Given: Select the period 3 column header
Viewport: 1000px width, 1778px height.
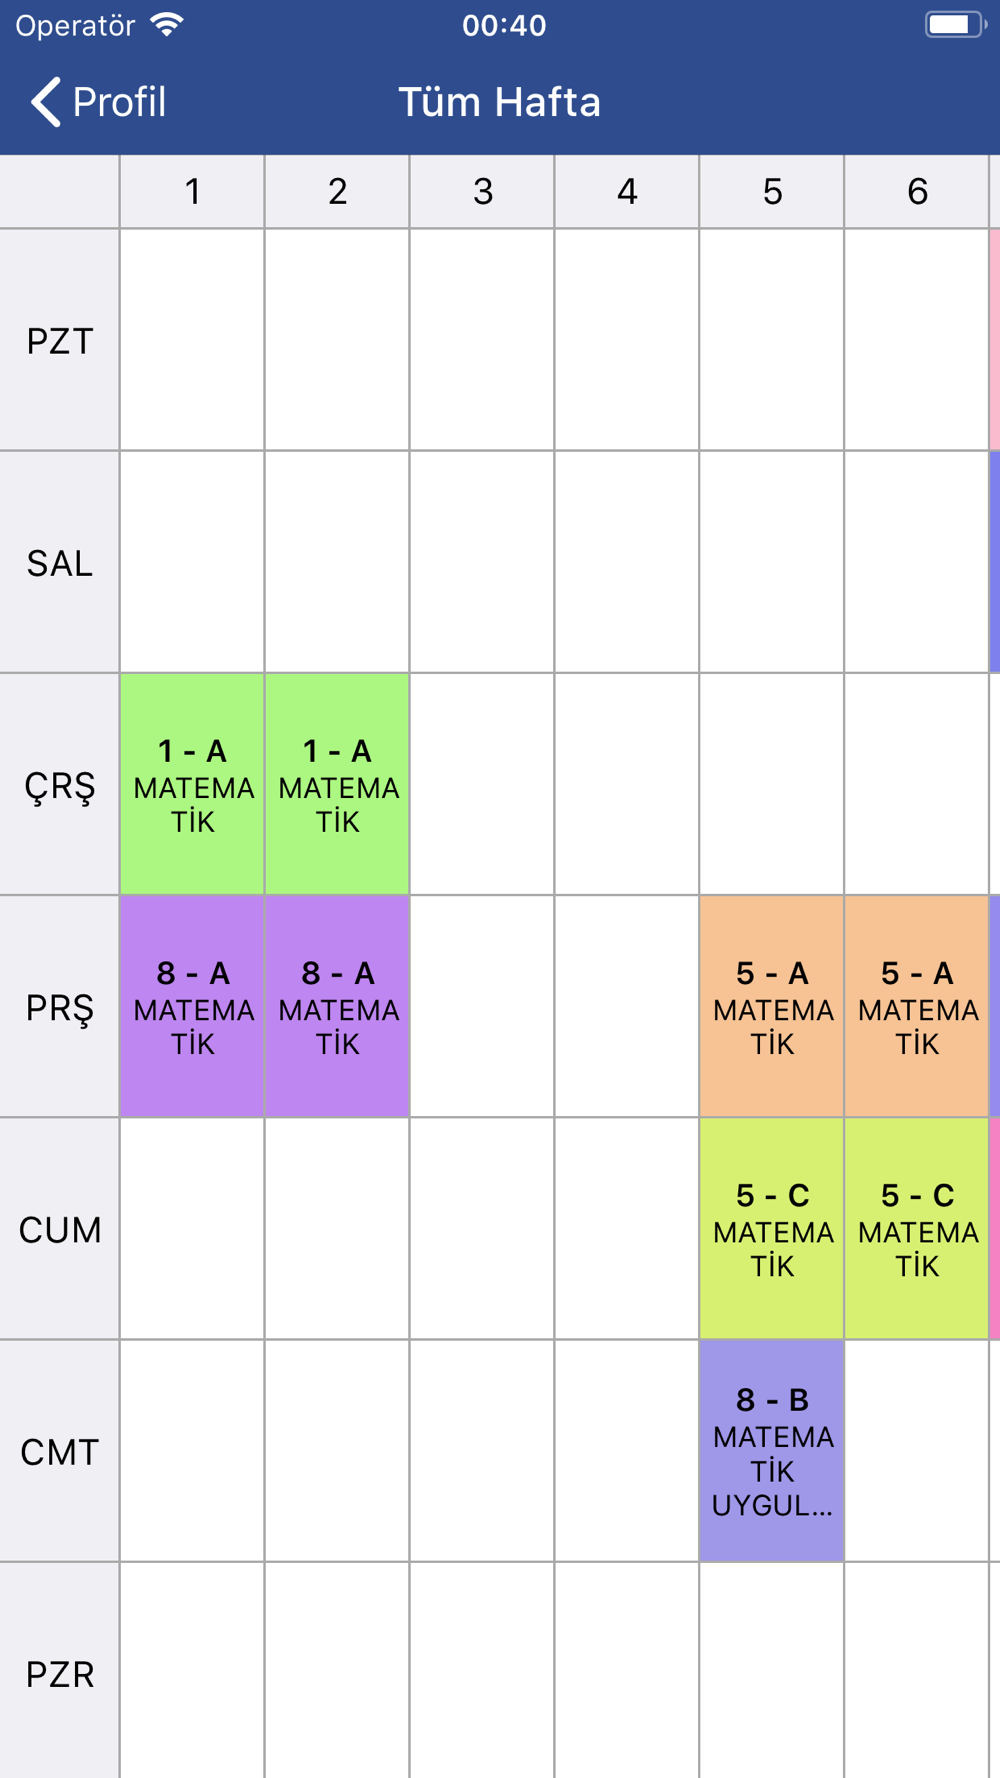Looking at the screenshot, I should (x=482, y=191).
